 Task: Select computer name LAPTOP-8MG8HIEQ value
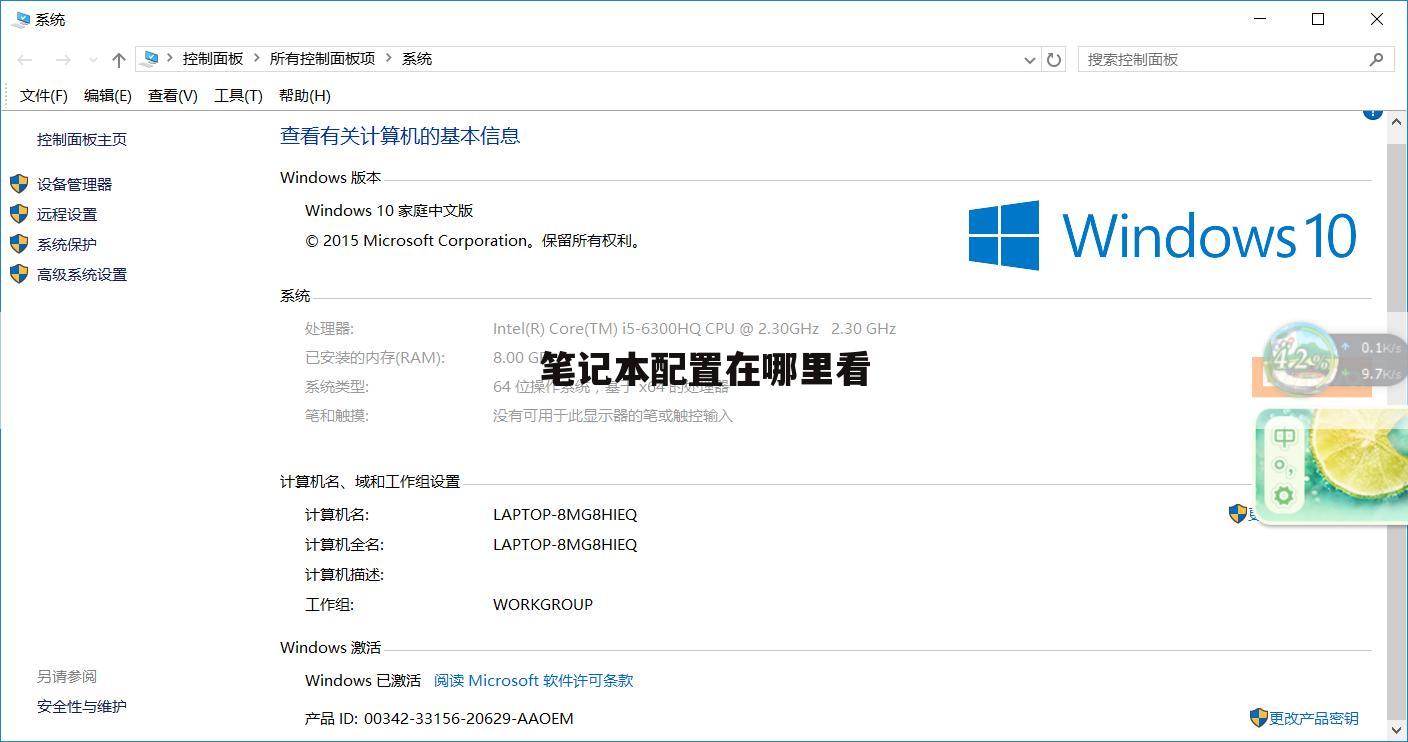pos(565,514)
